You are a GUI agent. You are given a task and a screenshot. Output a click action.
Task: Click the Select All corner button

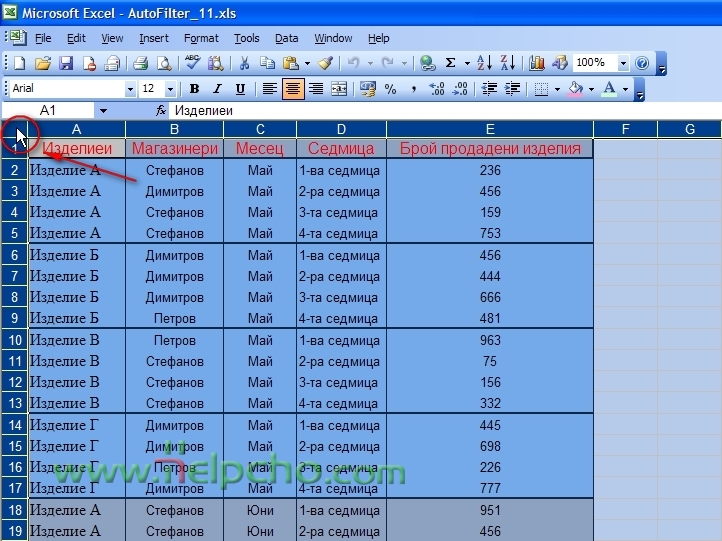[15, 129]
